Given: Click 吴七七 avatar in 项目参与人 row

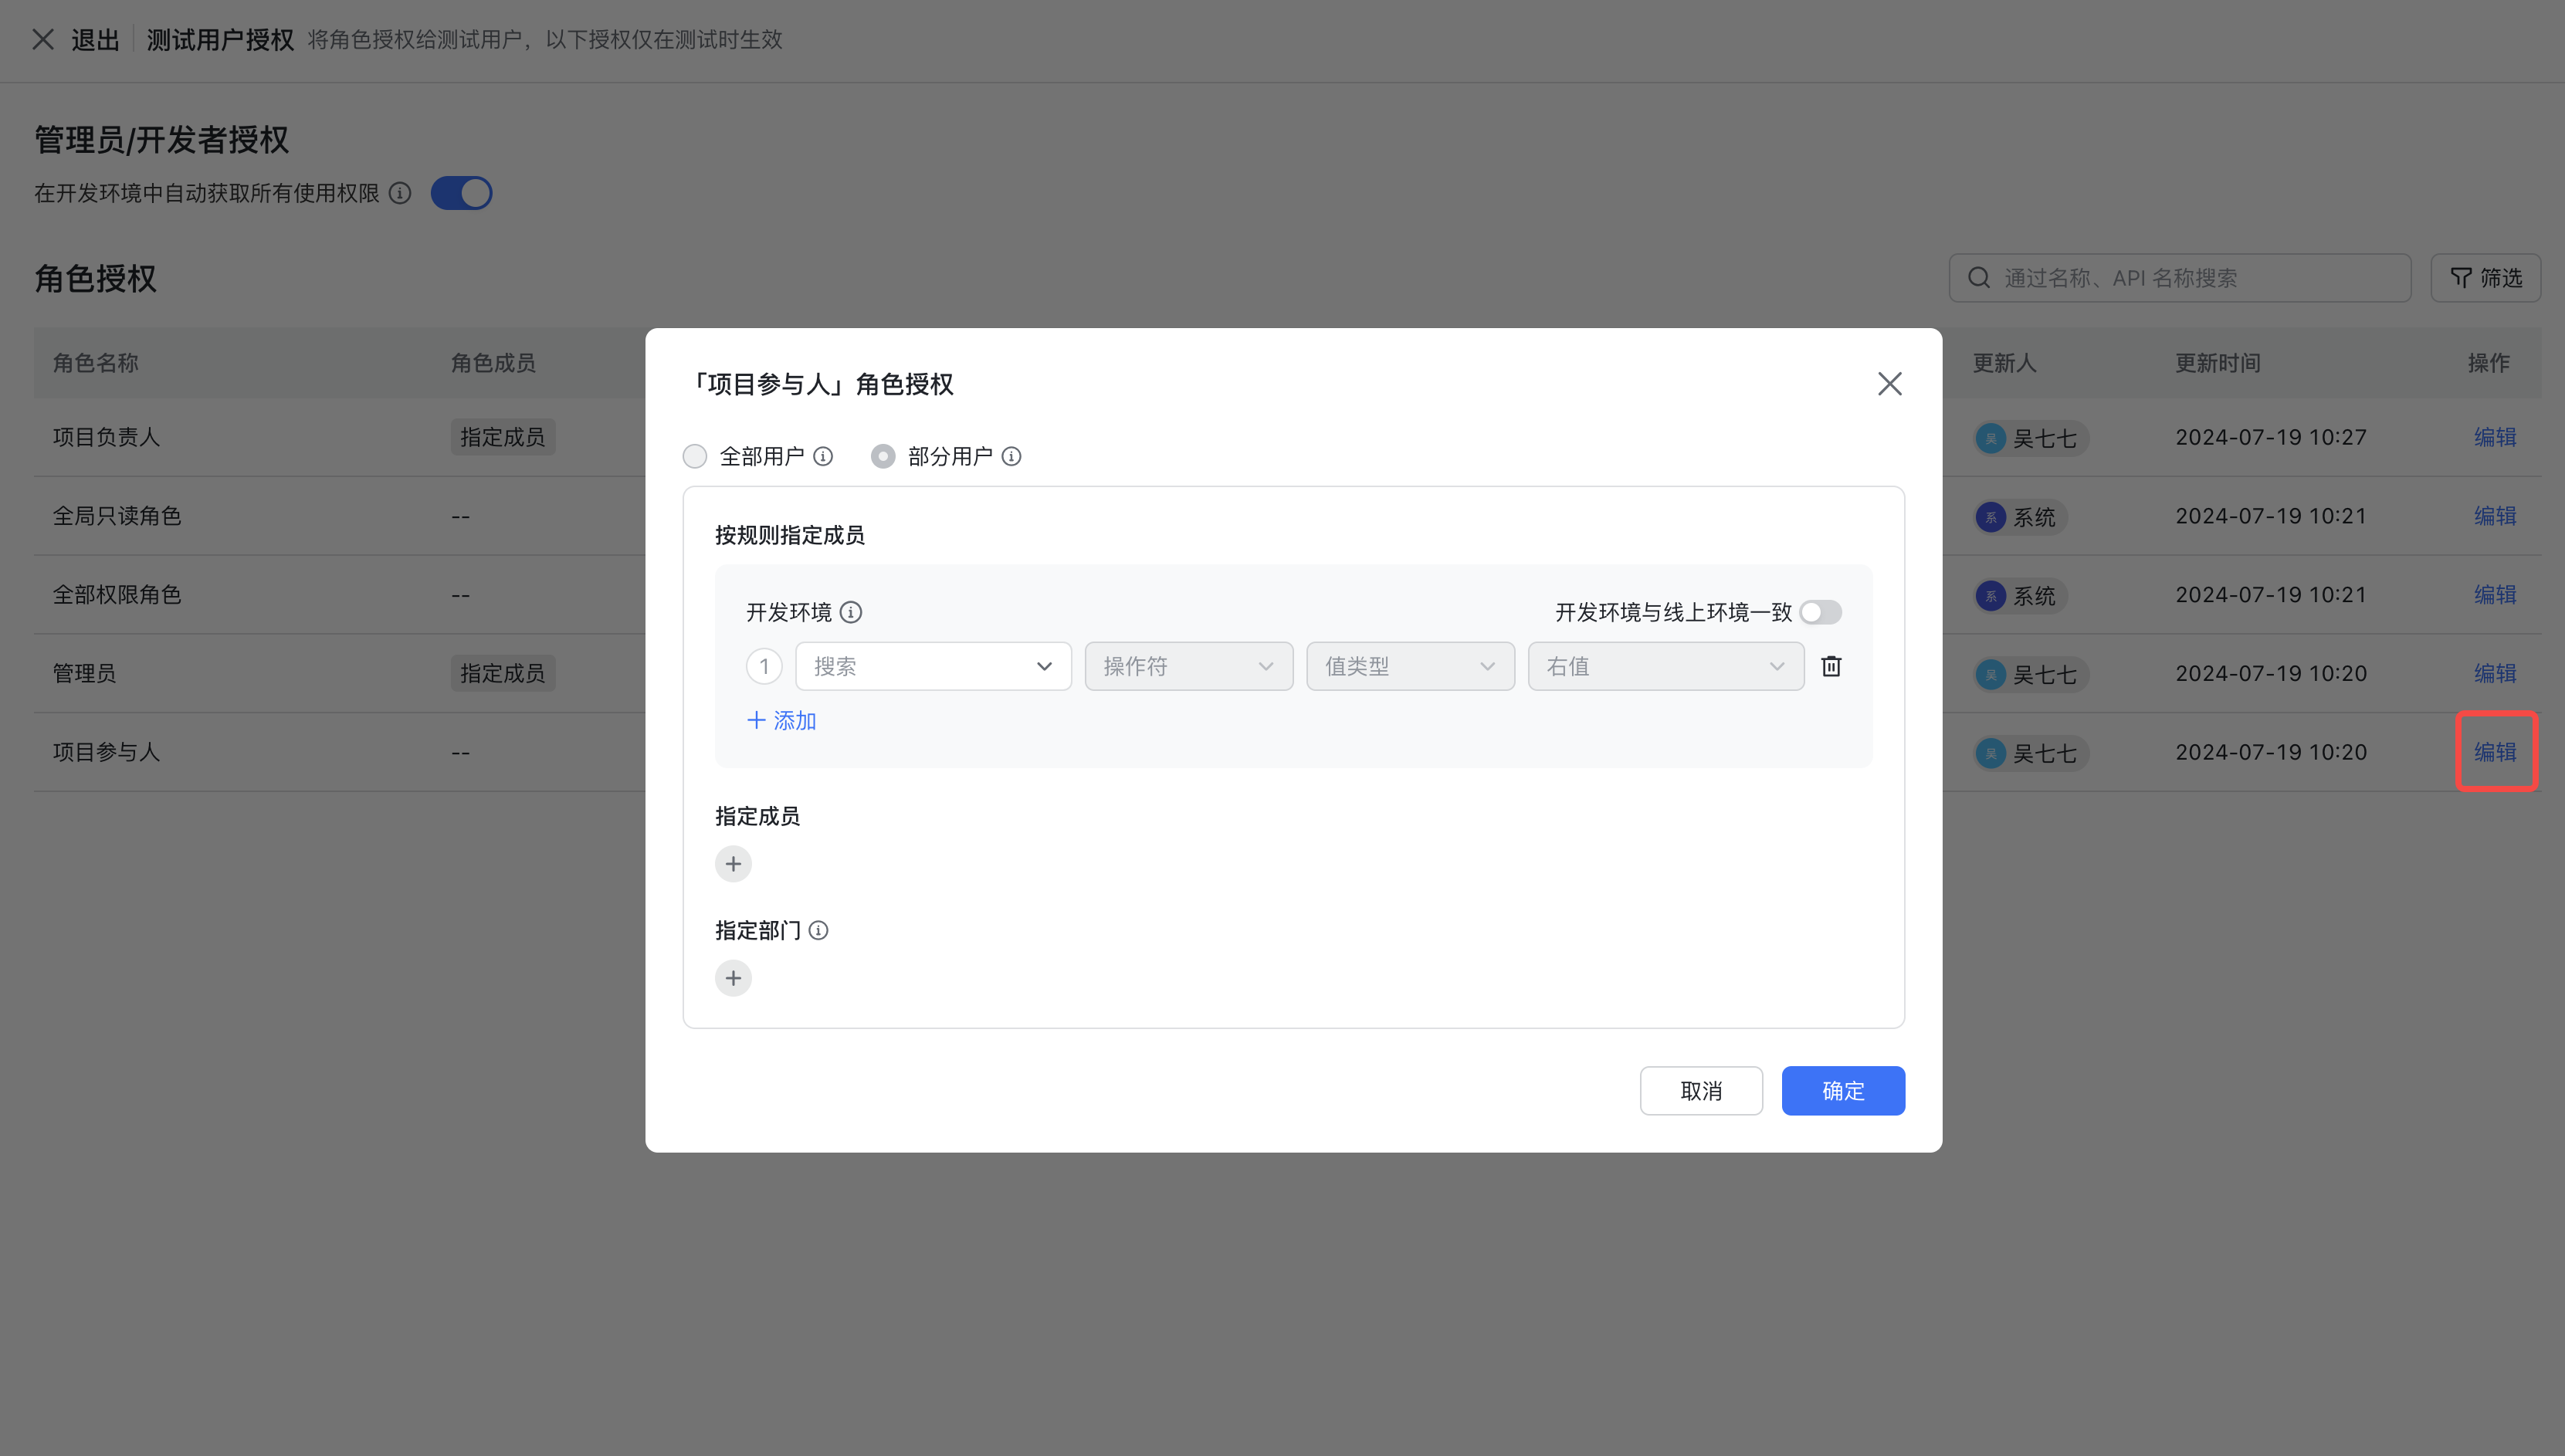Looking at the screenshot, I should point(1990,753).
